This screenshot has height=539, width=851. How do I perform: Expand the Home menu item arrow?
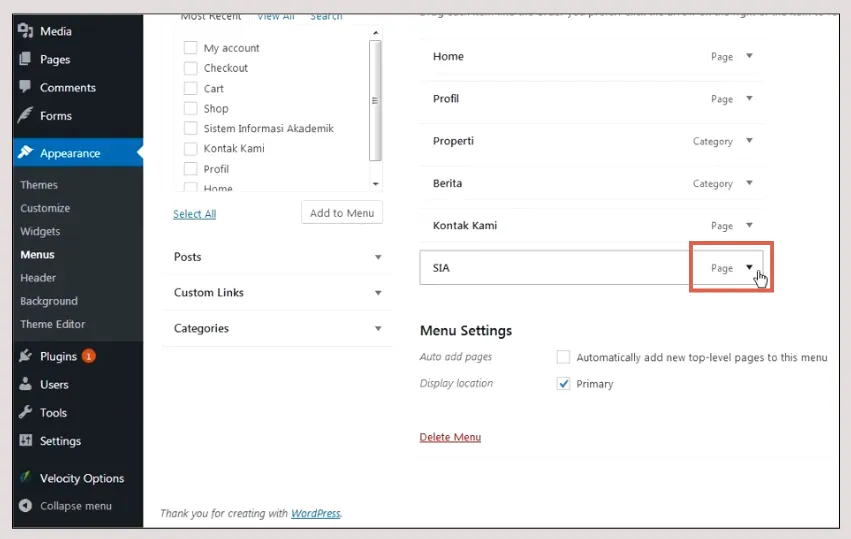pyautogui.click(x=749, y=56)
